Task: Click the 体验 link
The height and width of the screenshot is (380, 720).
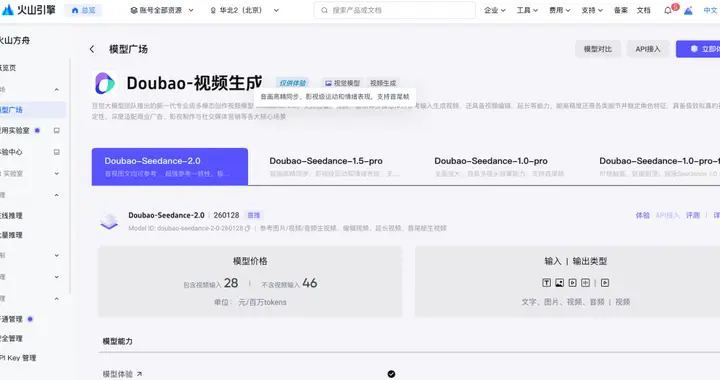Action: click(642, 215)
